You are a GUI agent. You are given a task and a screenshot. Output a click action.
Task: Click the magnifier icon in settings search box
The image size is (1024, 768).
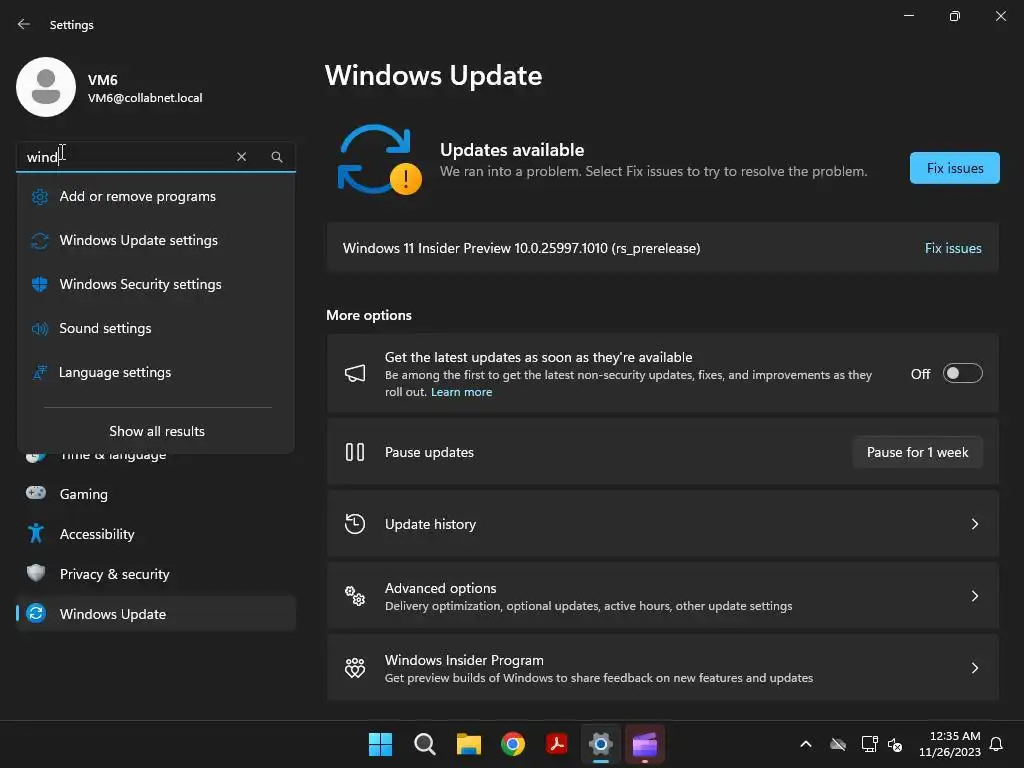[277, 157]
